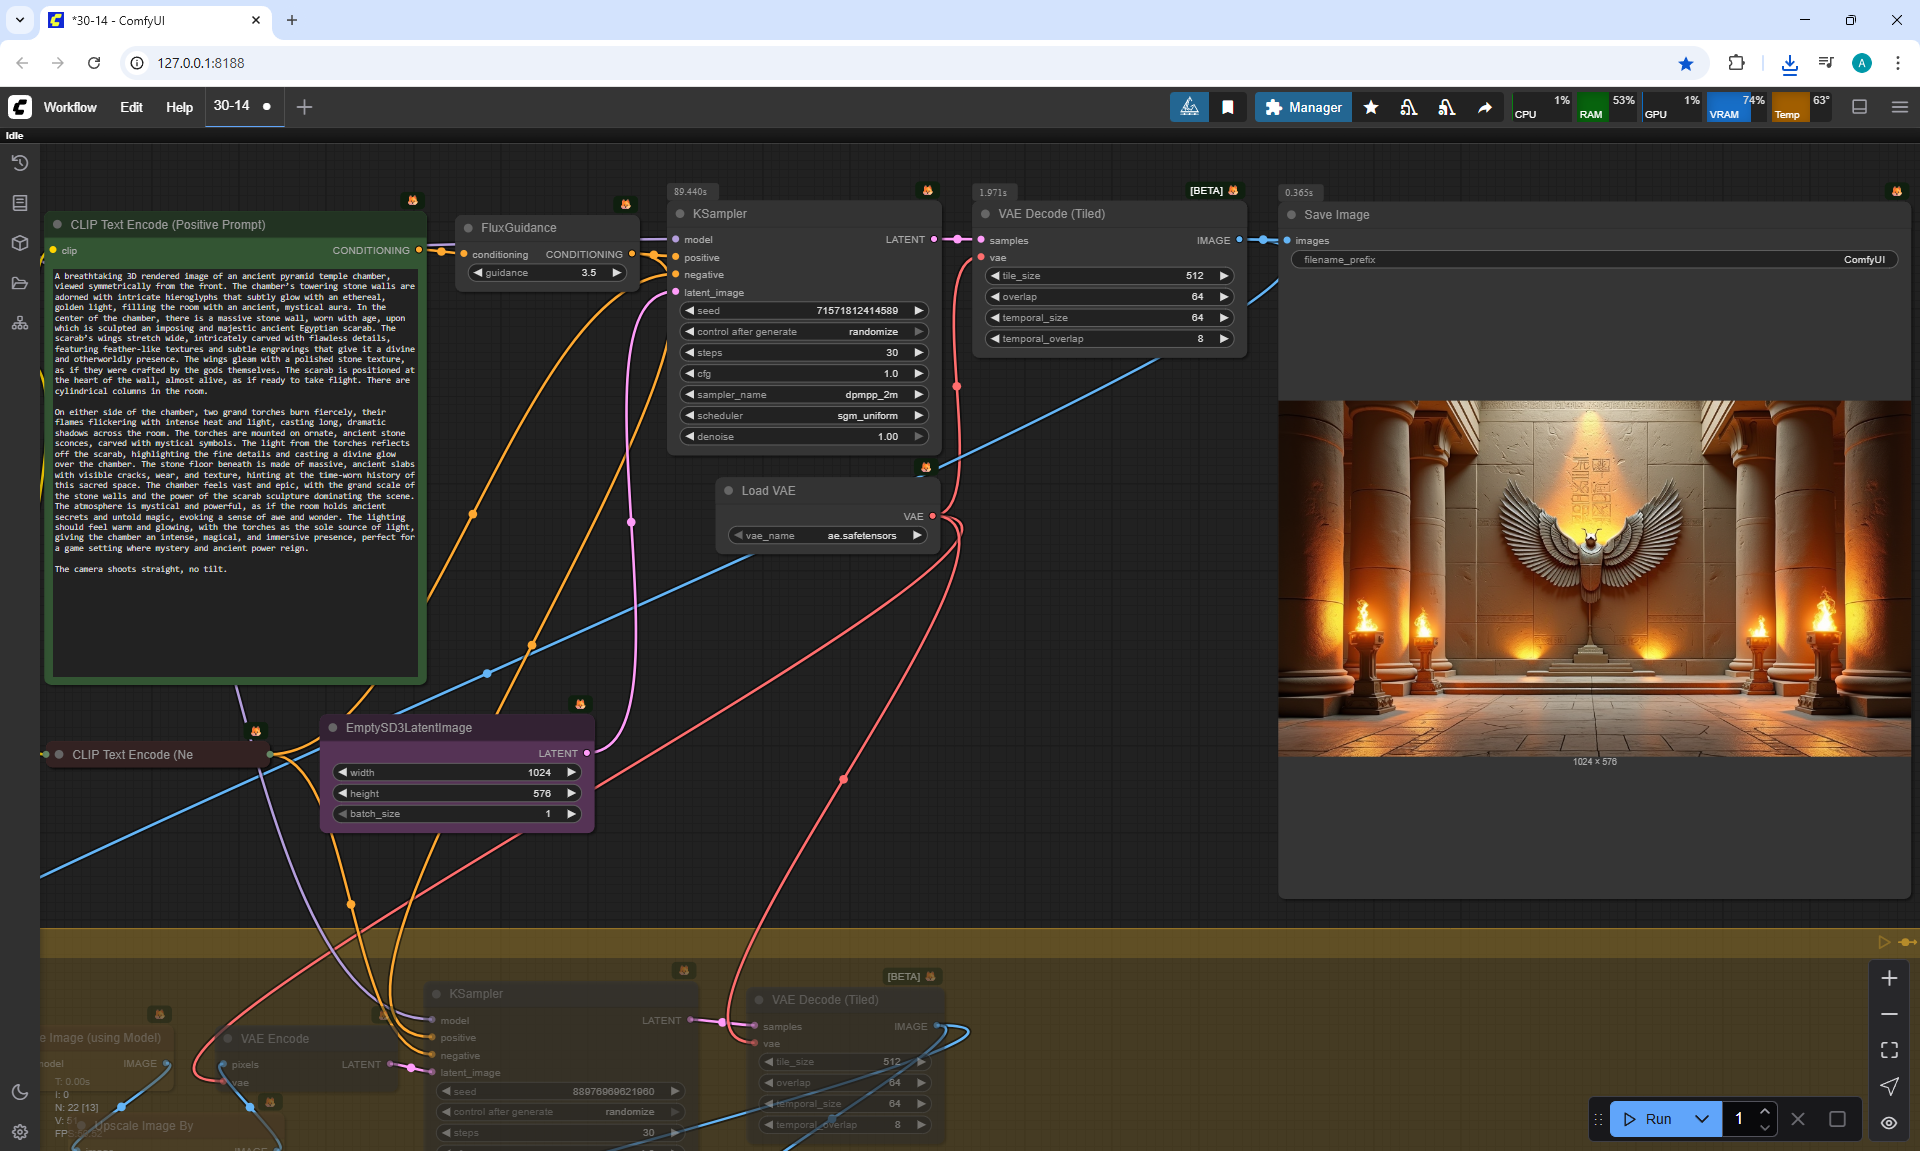
Task: Toggle dark theme moon icon
Action: pyautogui.click(x=20, y=1092)
